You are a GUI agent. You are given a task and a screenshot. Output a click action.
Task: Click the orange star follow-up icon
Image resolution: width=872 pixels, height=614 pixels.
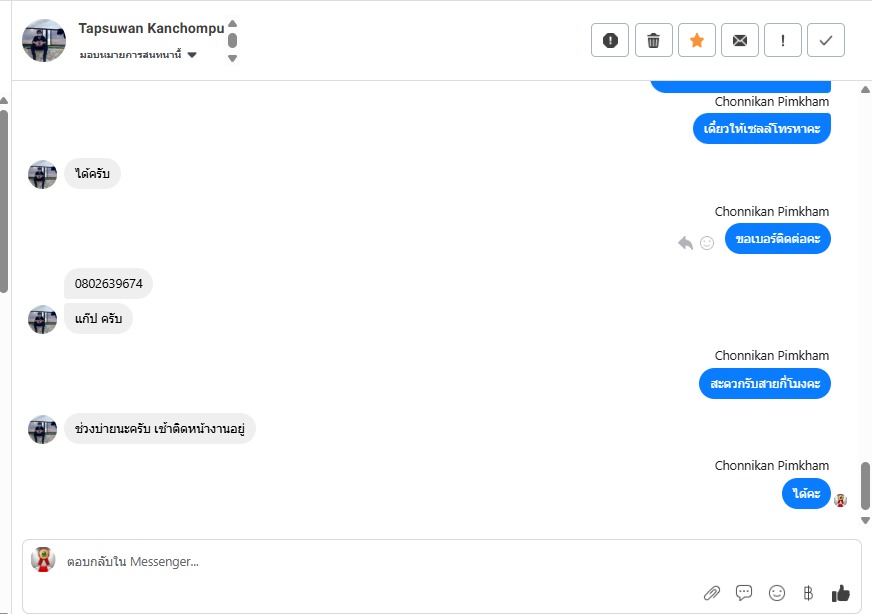point(697,40)
